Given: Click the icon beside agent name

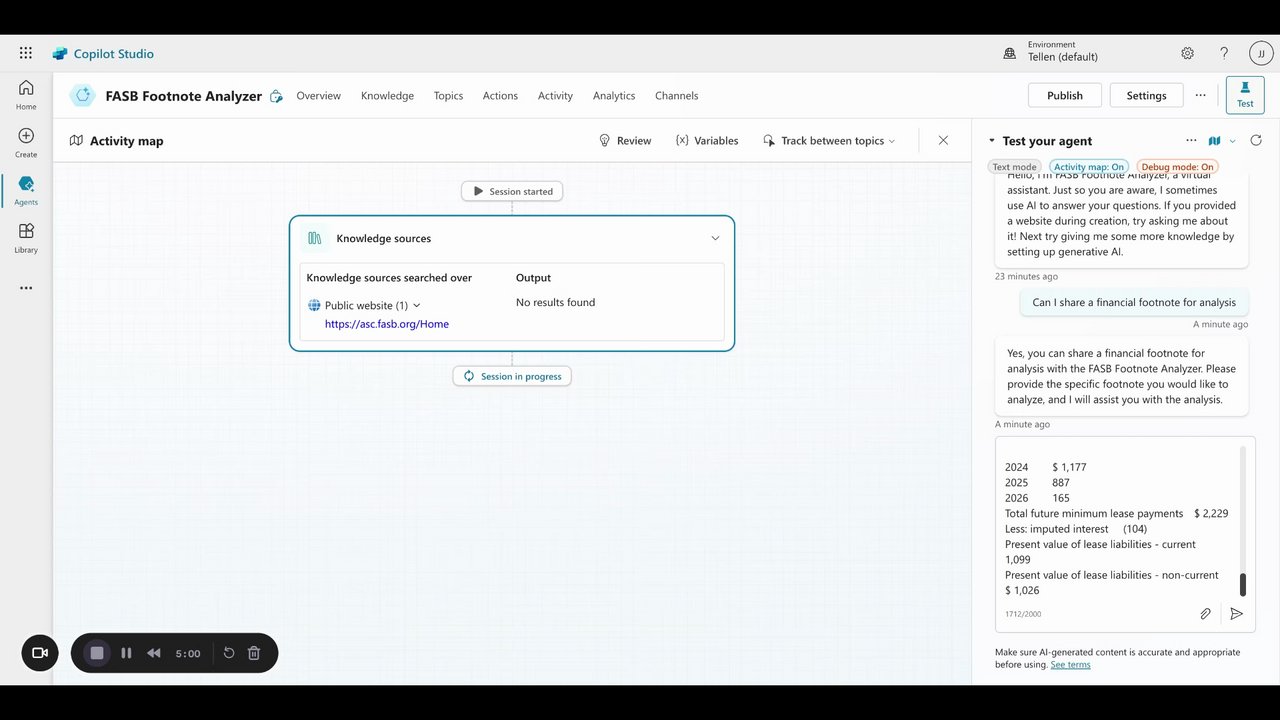Looking at the screenshot, I should 276,96.
